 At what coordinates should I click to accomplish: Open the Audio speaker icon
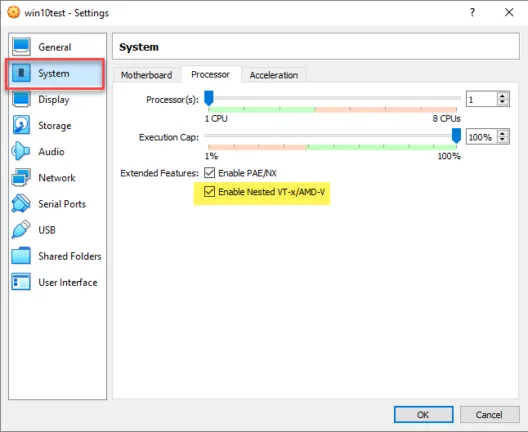[x=21, y=151]
